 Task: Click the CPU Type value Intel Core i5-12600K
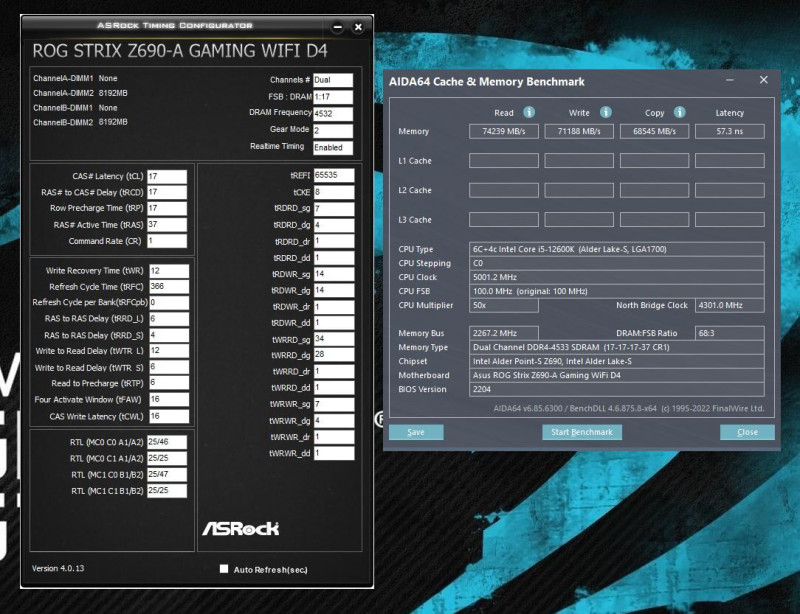[x=616, y=249]
